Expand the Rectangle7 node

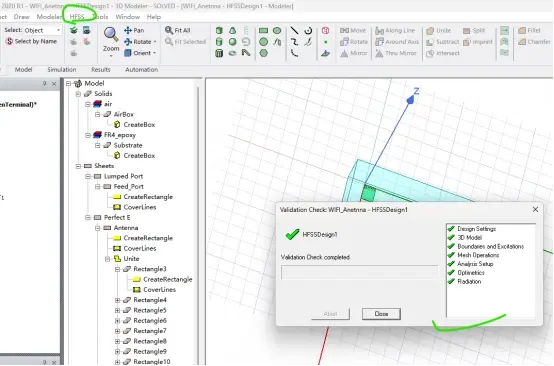coord(117,331)
